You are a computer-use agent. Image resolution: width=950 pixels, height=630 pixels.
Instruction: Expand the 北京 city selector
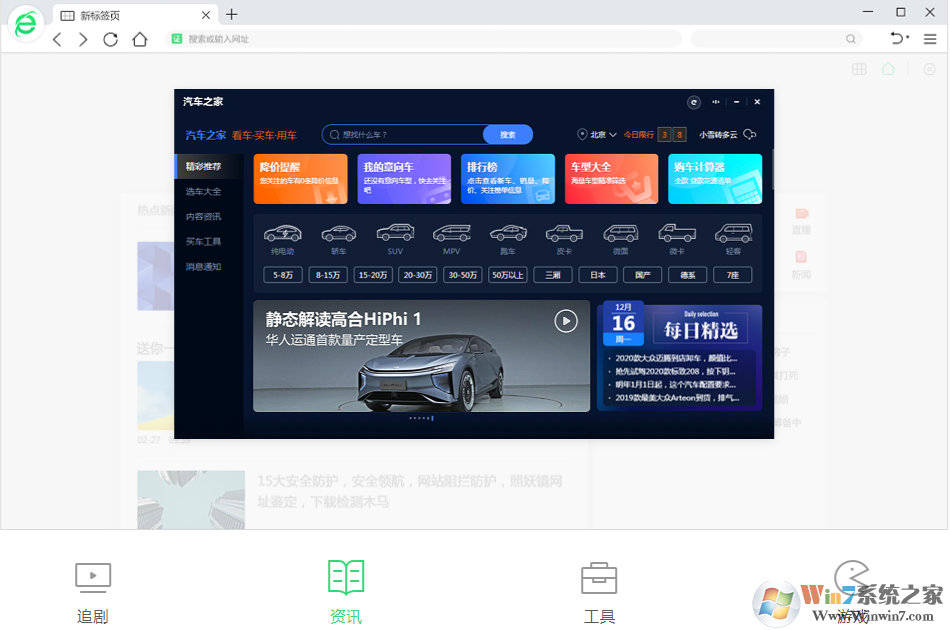pos(597,133)
